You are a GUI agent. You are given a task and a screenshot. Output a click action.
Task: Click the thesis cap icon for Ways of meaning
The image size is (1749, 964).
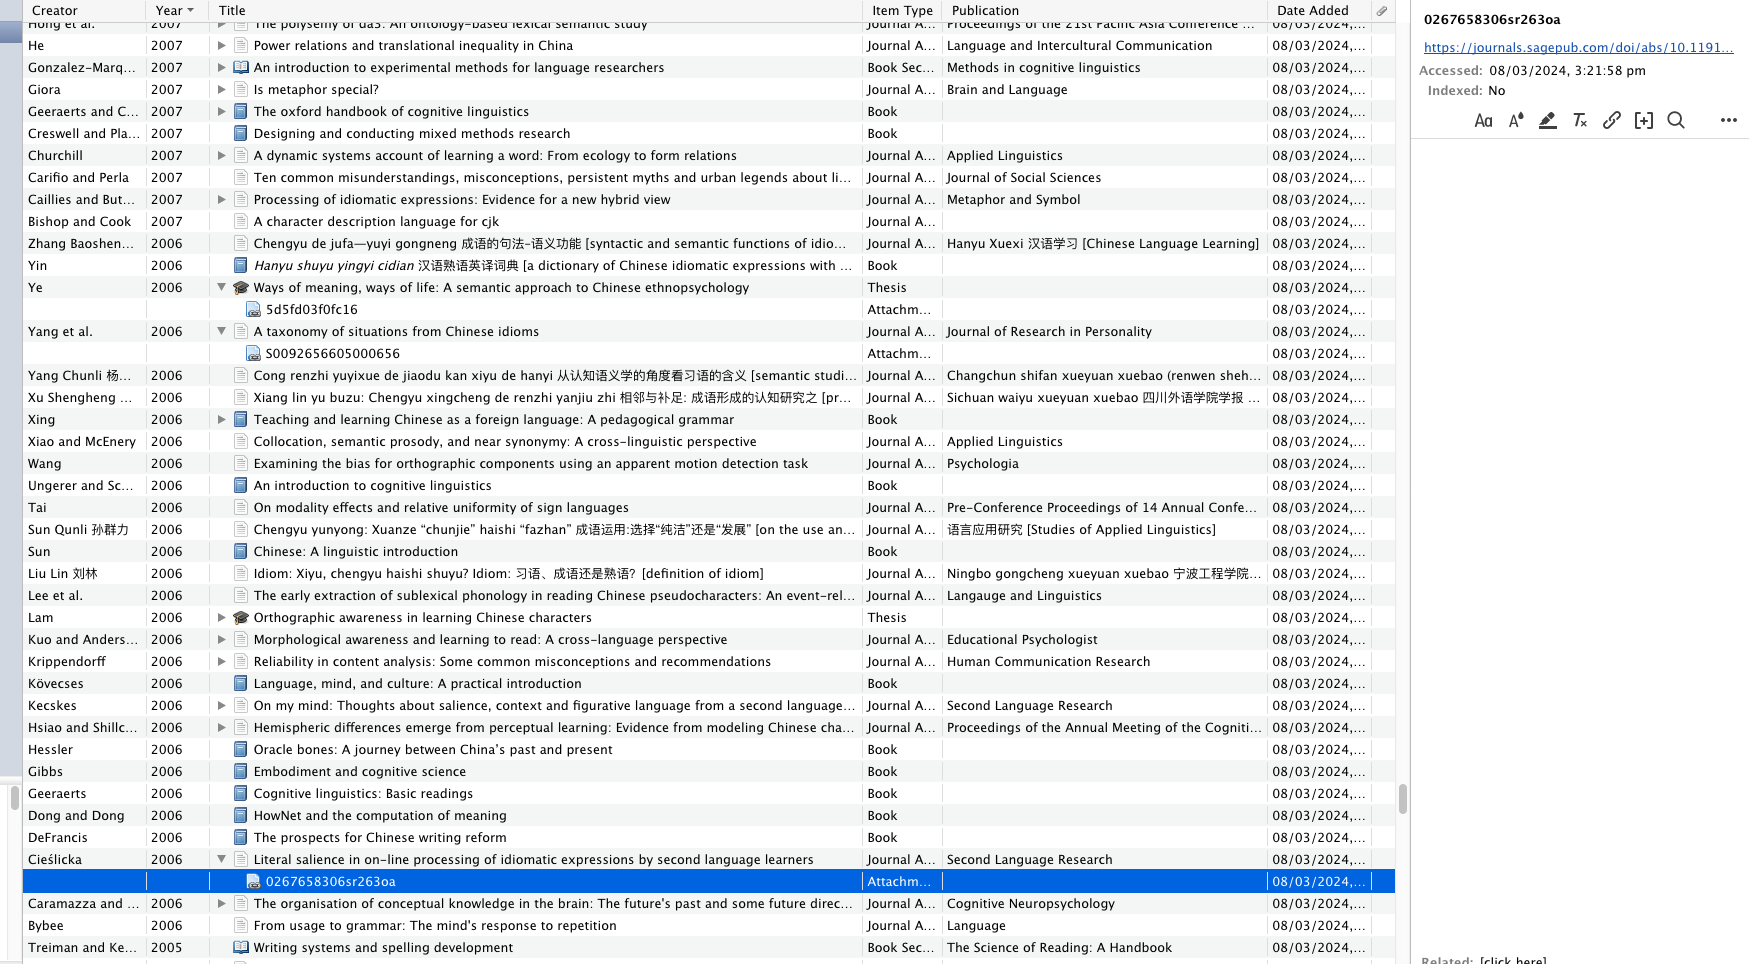[x=241, y=288]
